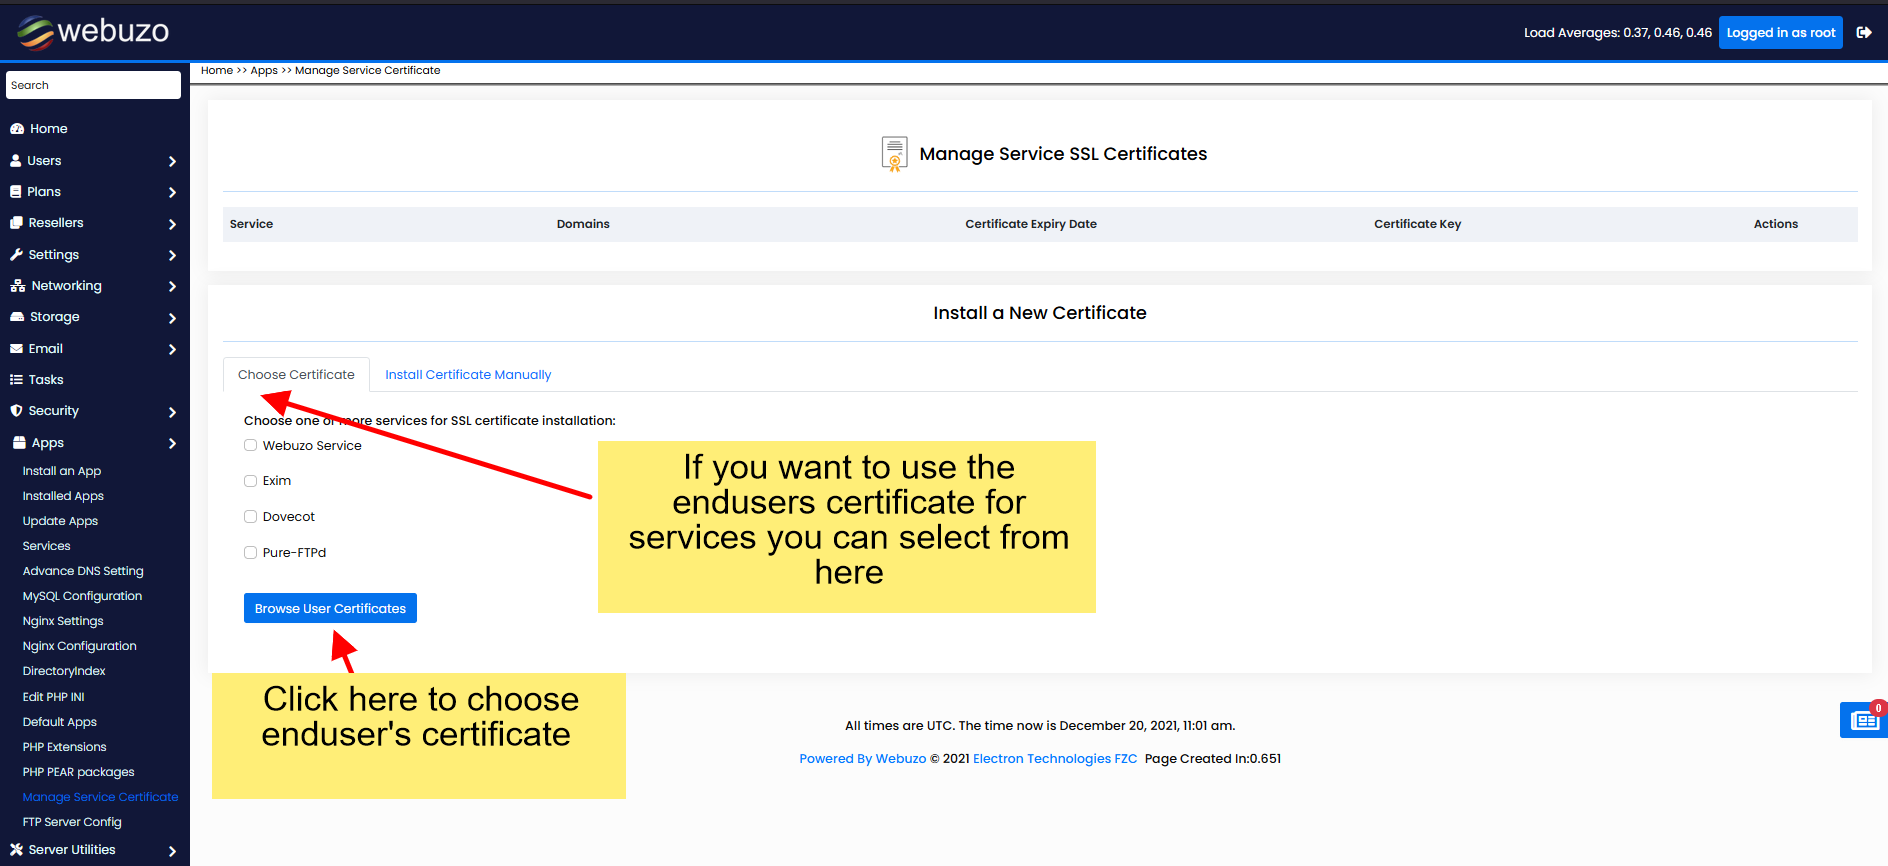Click the Webuzo logo
The image size is (1888, 866).
(93, 32)
